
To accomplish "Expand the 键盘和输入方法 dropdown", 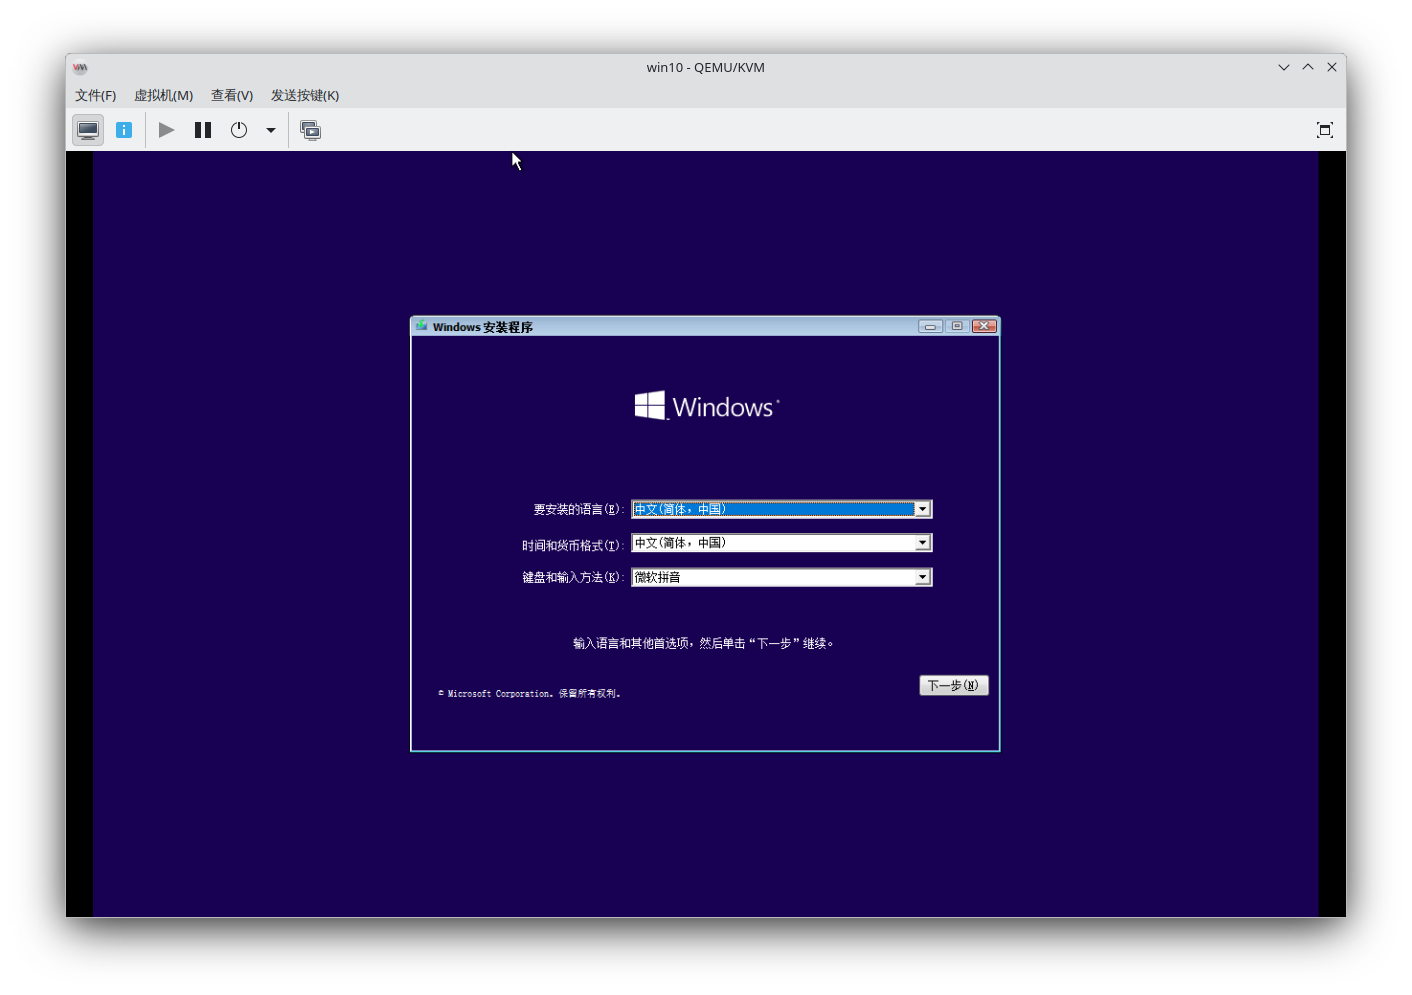I will [x=923, y=577].
